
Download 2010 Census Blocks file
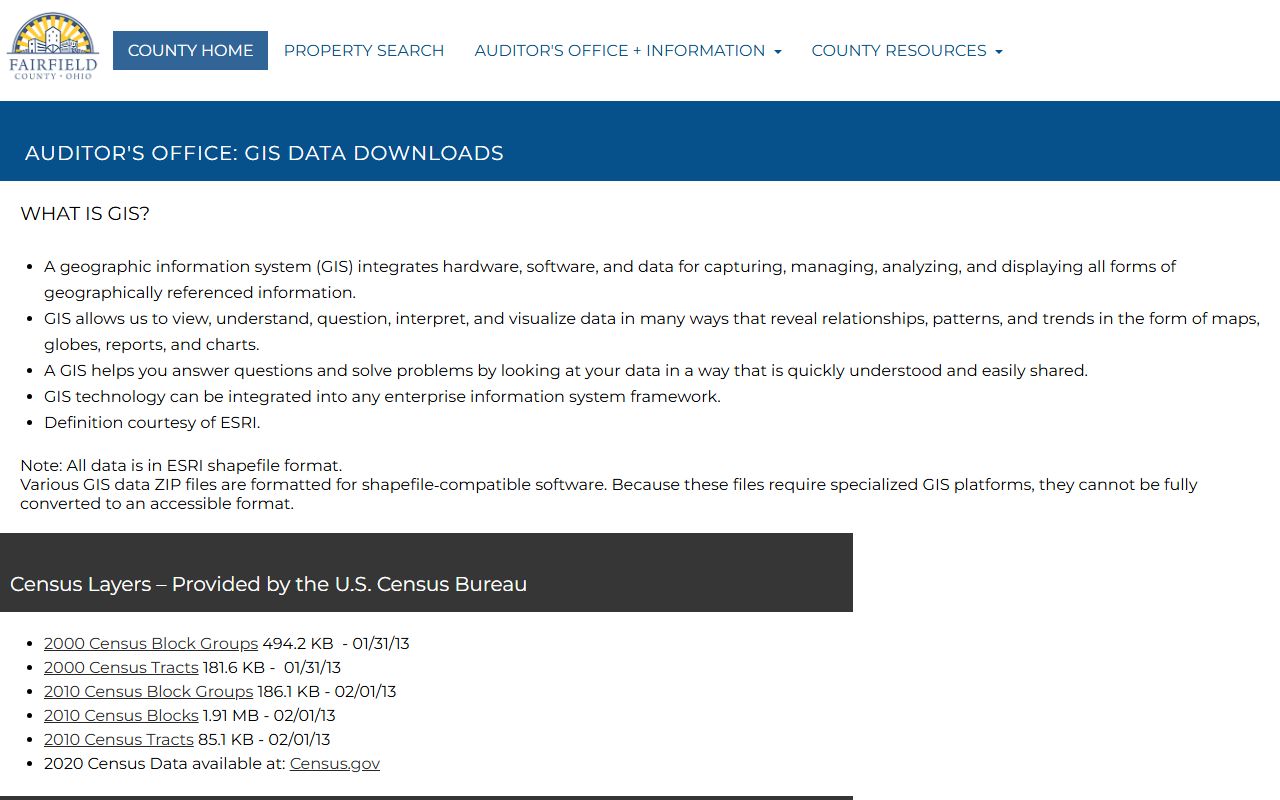click(121, 715)
